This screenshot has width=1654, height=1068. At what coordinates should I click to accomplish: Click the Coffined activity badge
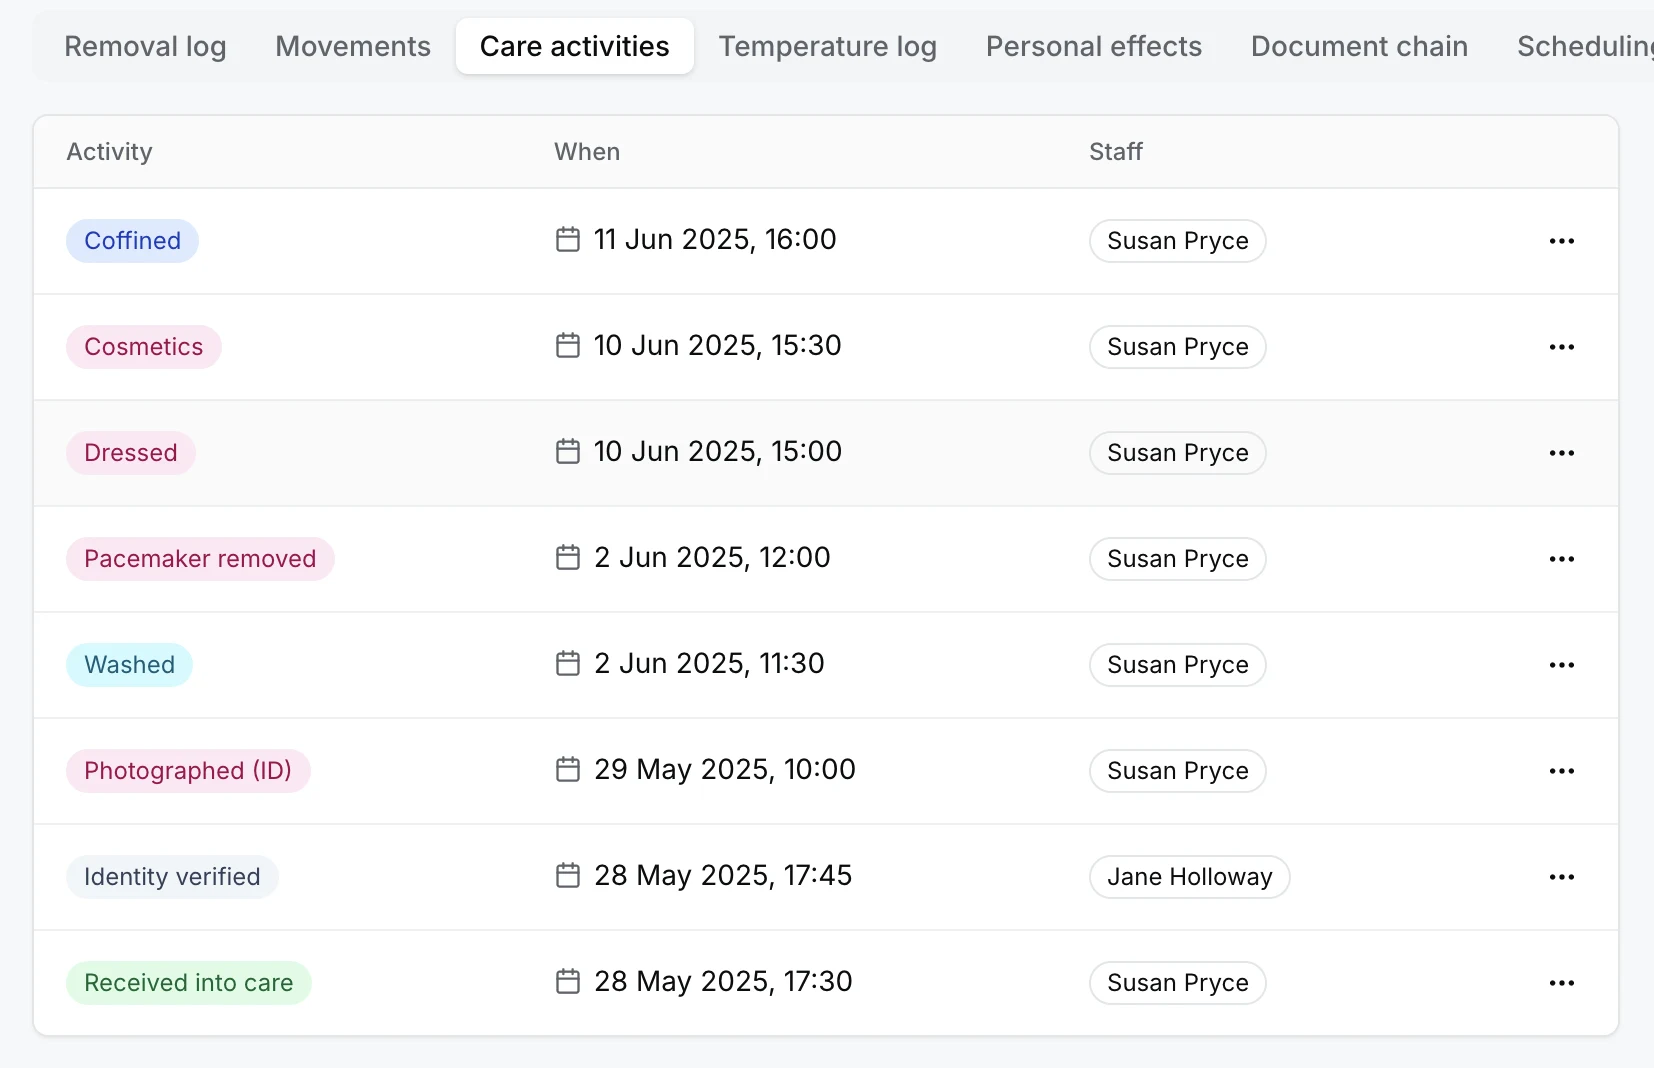click(x=132, y=241)
